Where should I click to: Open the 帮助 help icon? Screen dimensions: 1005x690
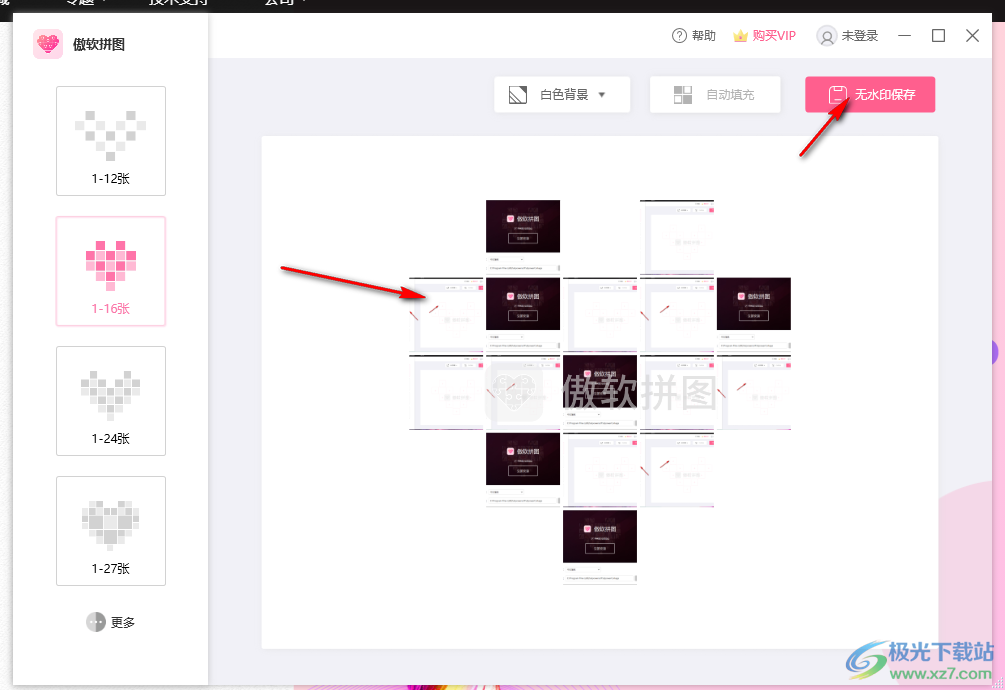click(x=680, y=36)
